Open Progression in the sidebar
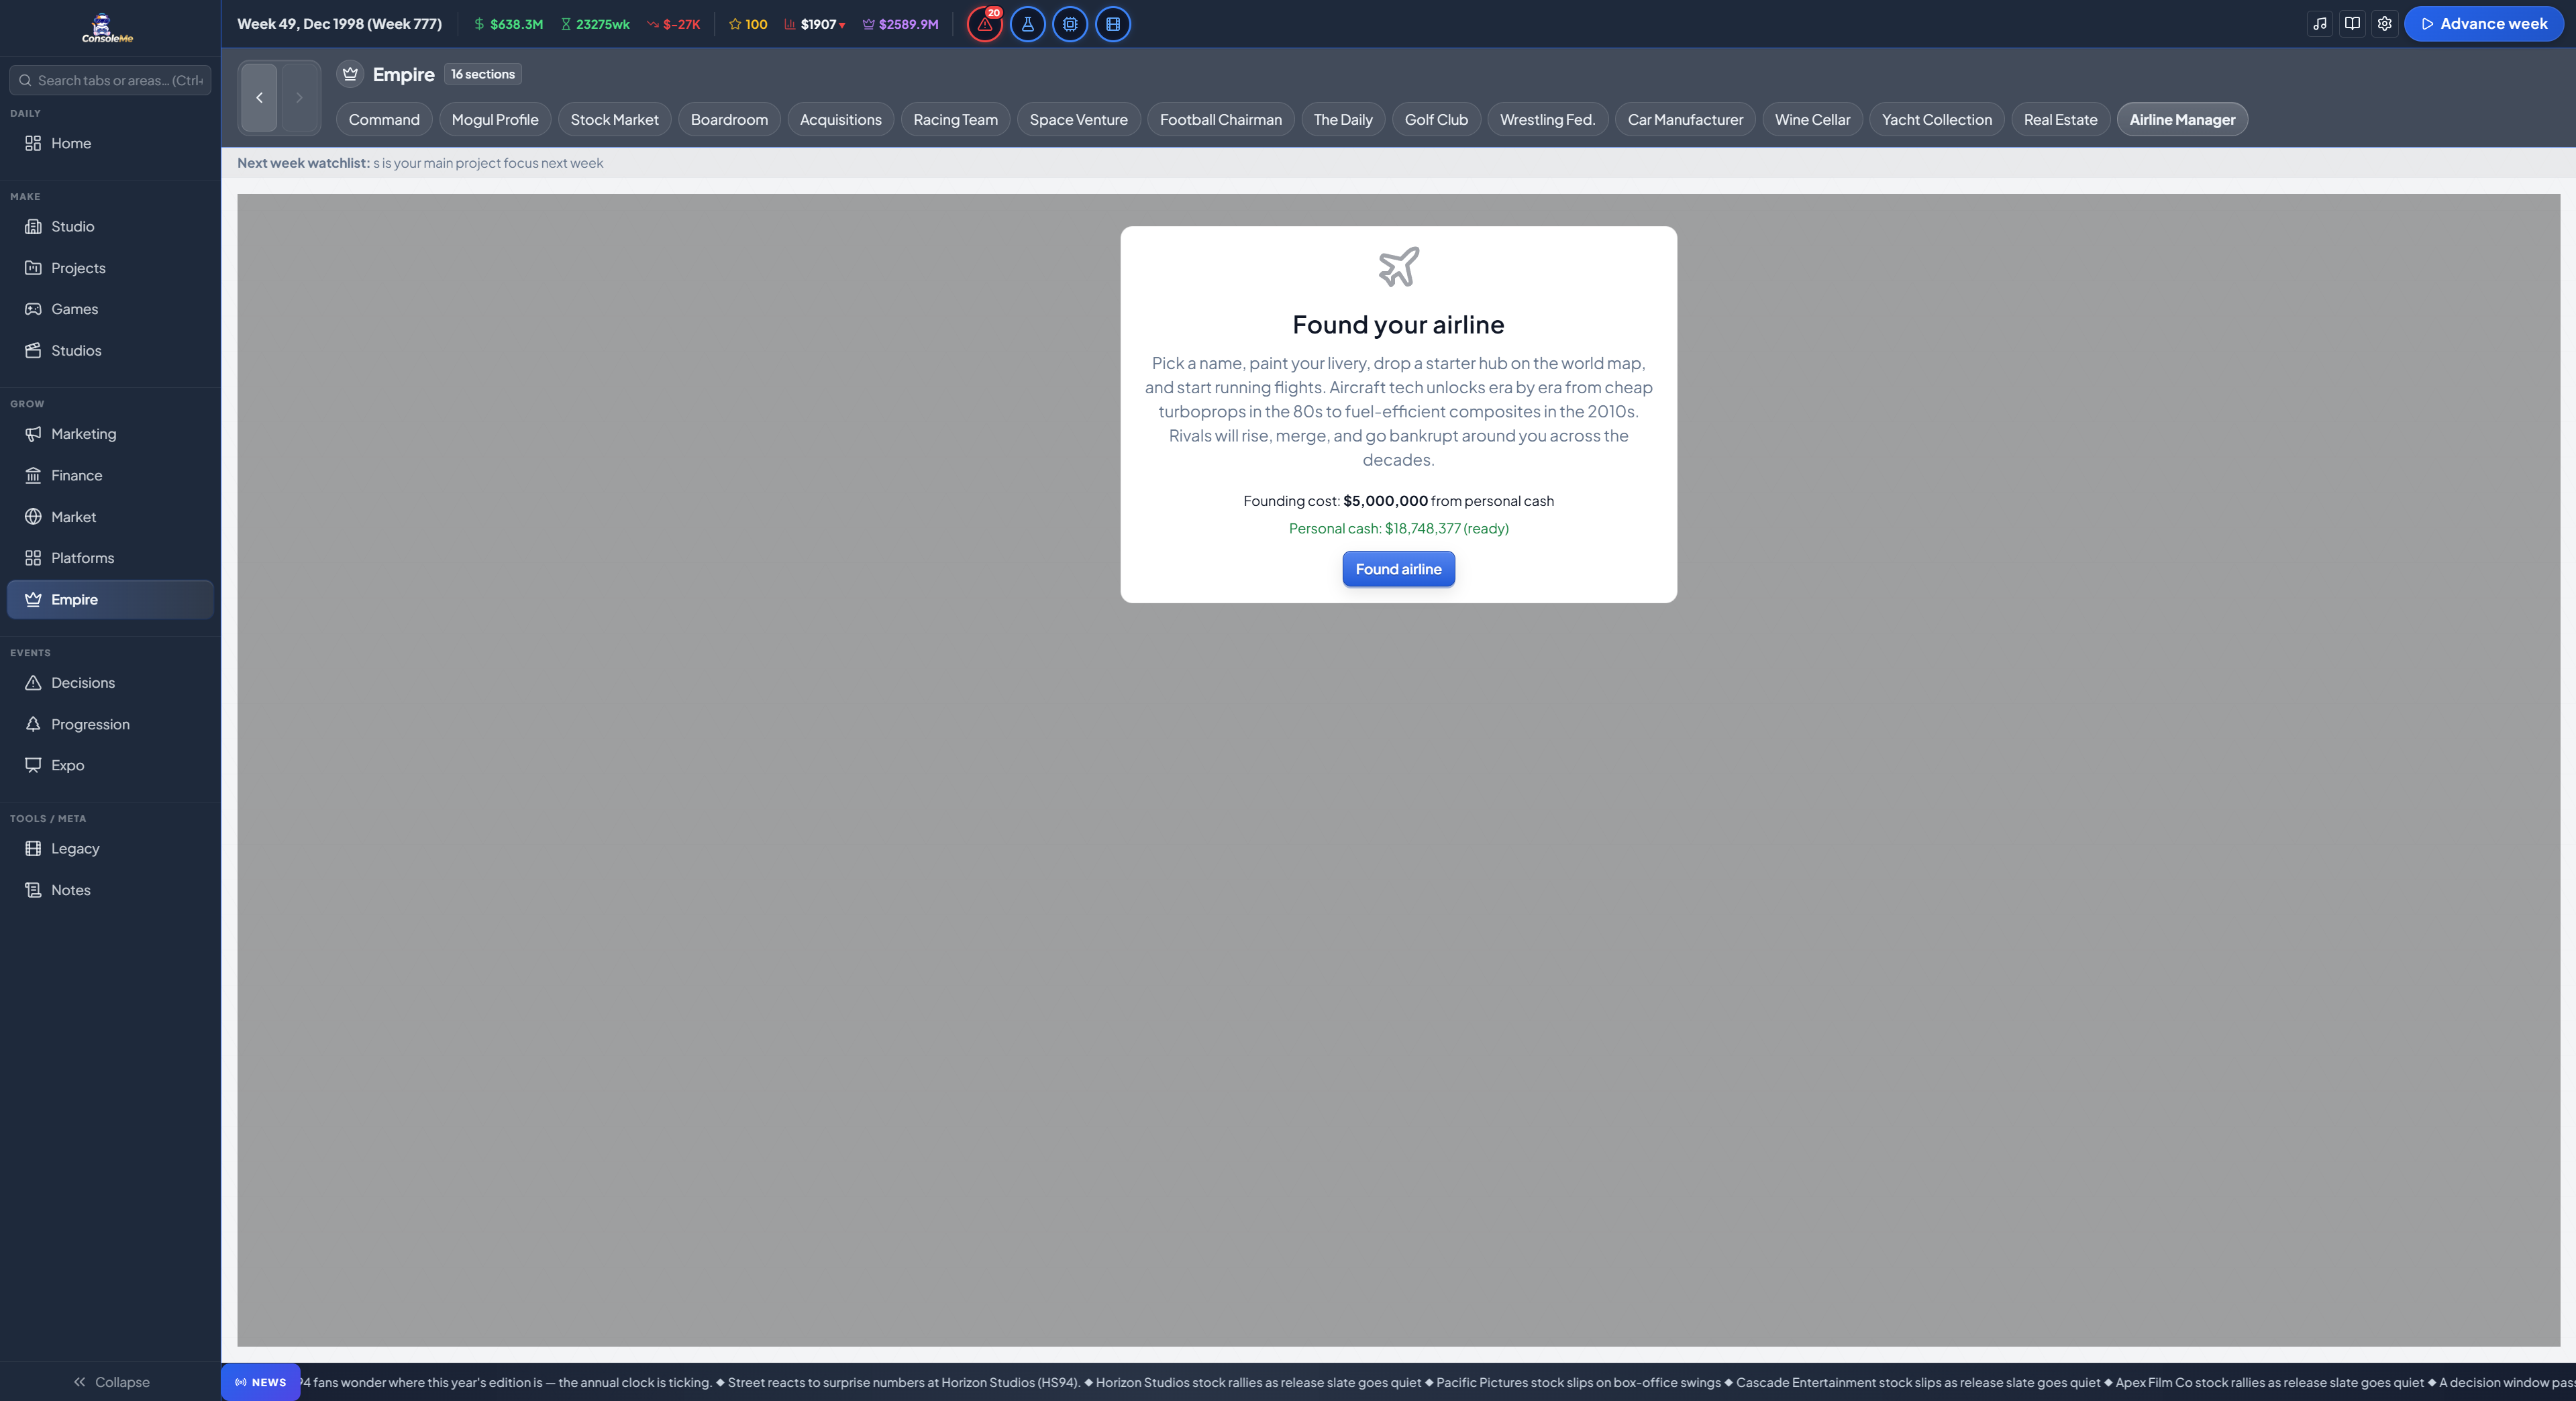This screenshot has height=1401, width=2576. coord(110,724)
